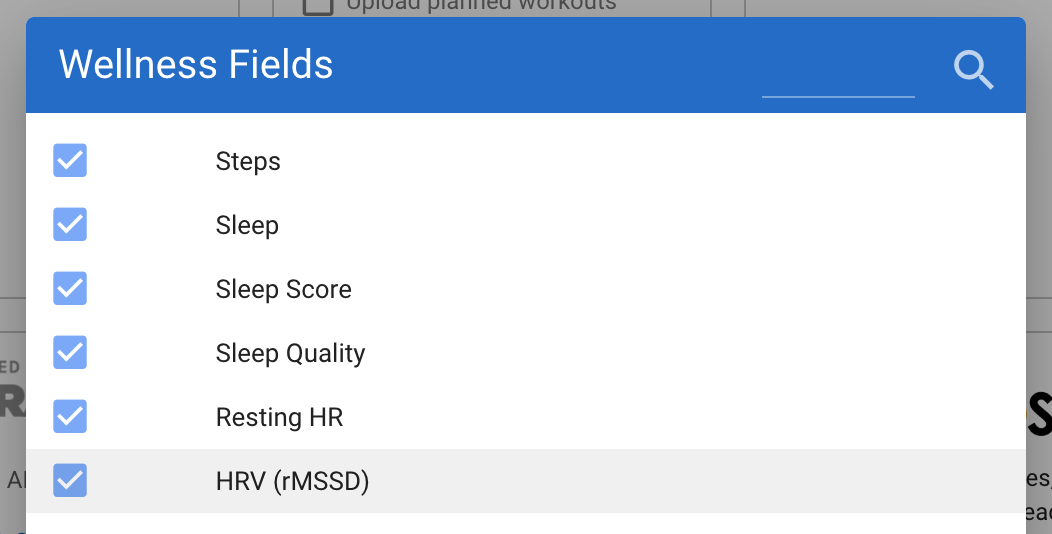
Task: Click the Sleep field name
Action: tap(247, 226)
